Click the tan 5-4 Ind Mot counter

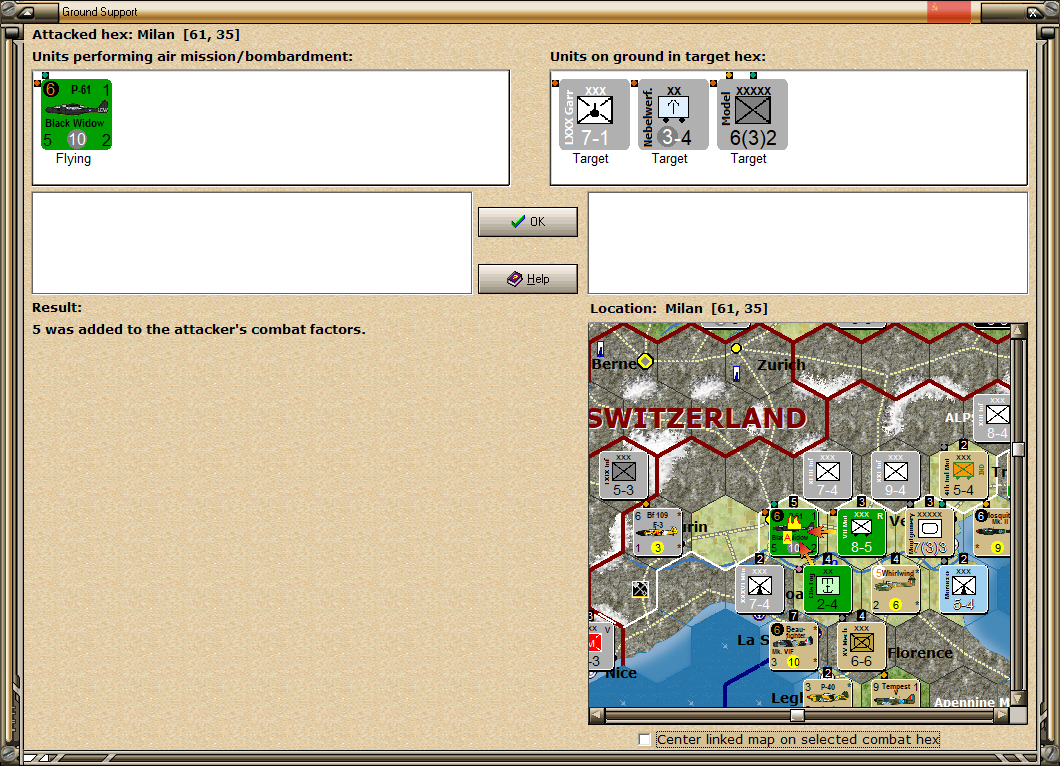pyautogui.click(x=963, y=475)
